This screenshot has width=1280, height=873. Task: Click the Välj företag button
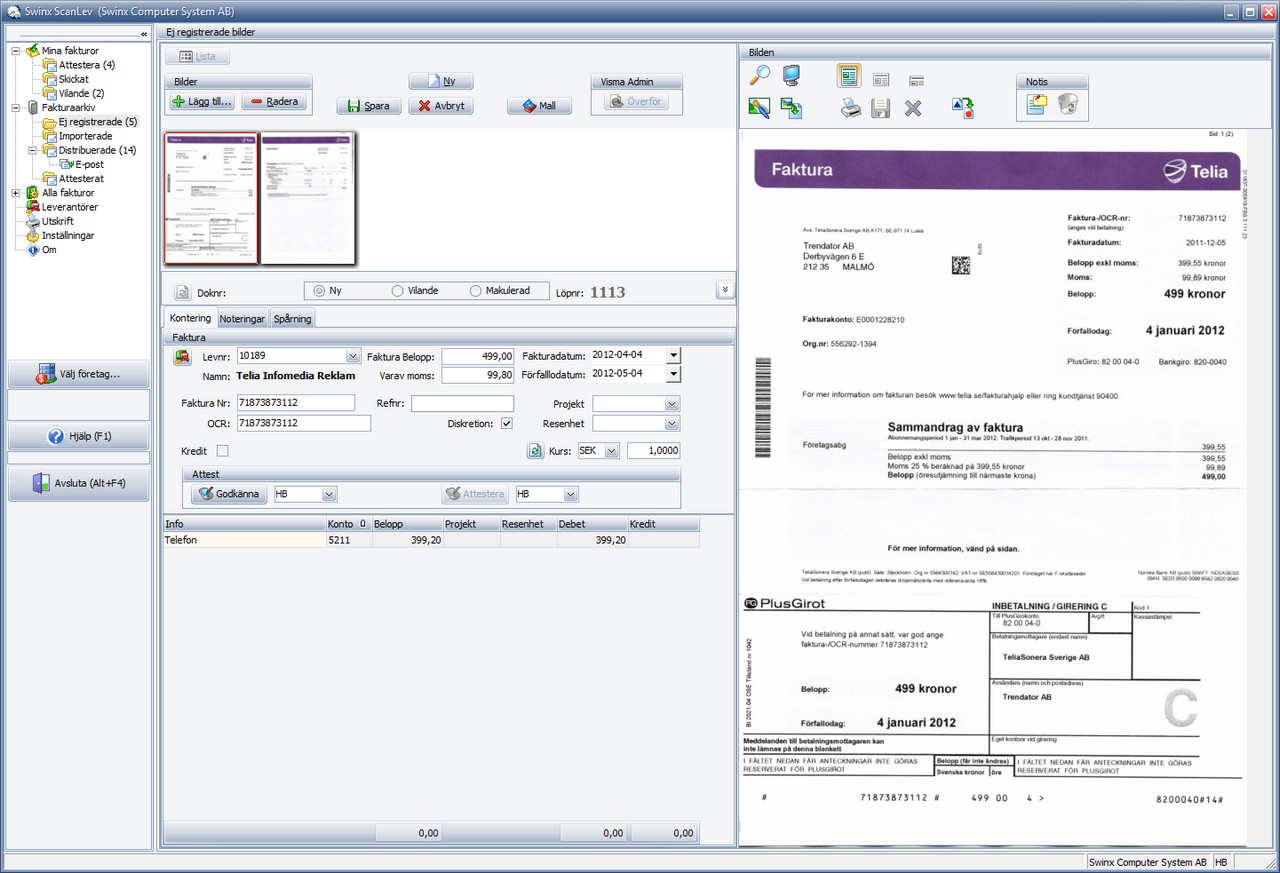tap(78, 374)
